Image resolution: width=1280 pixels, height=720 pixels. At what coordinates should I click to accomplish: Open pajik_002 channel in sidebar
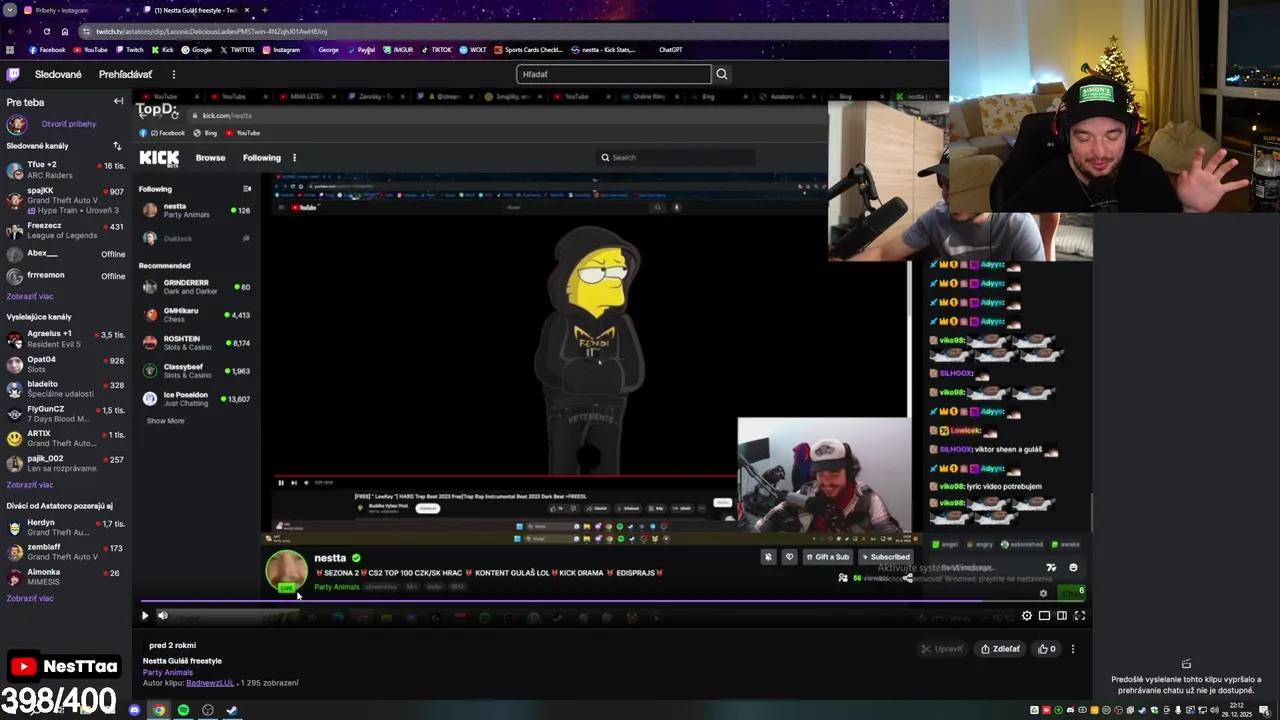[66, 463]
